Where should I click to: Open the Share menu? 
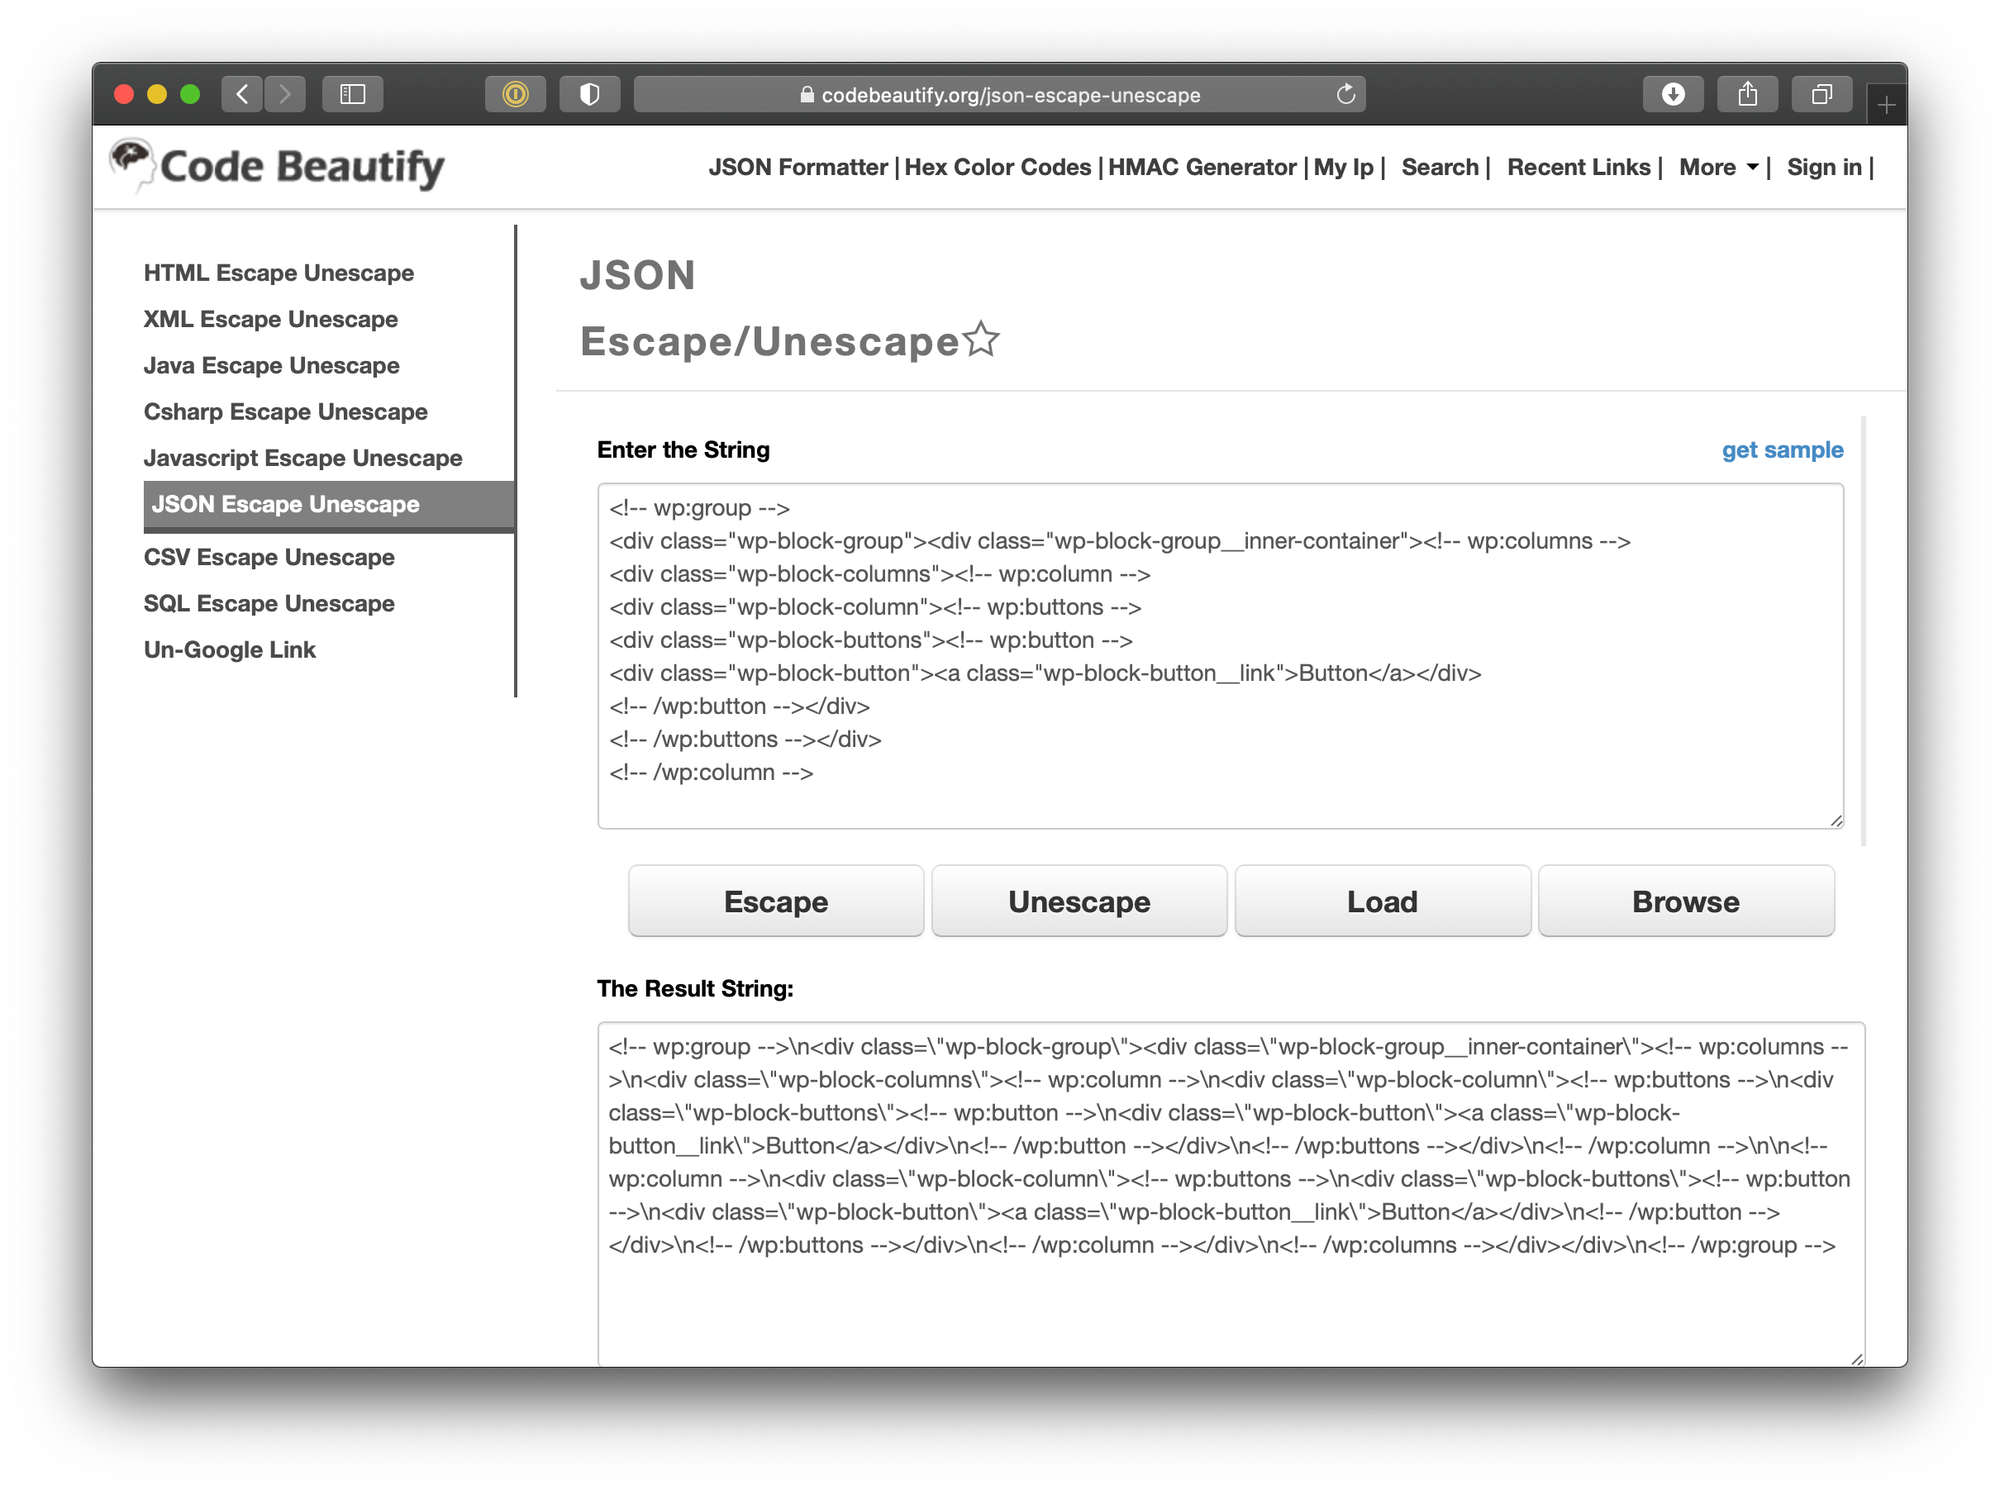point(1747,94)
